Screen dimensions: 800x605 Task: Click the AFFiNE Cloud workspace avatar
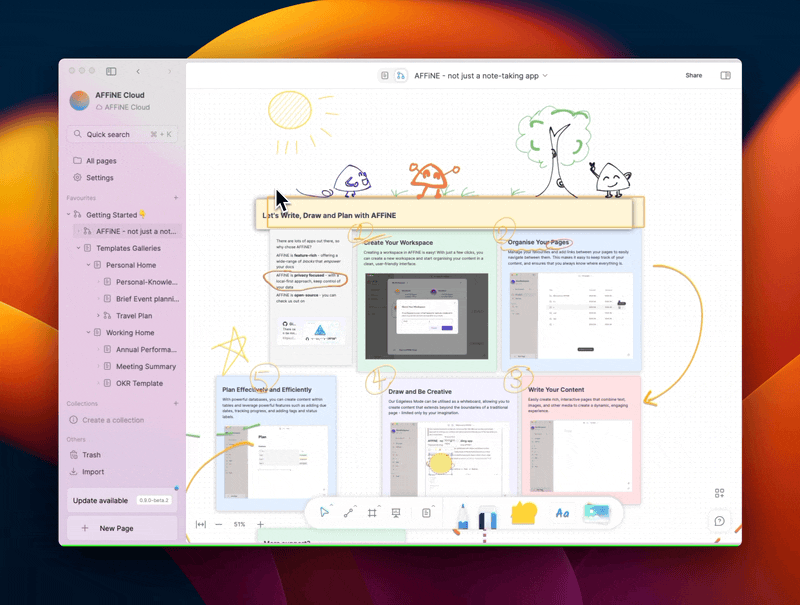[x=79, y=100]
